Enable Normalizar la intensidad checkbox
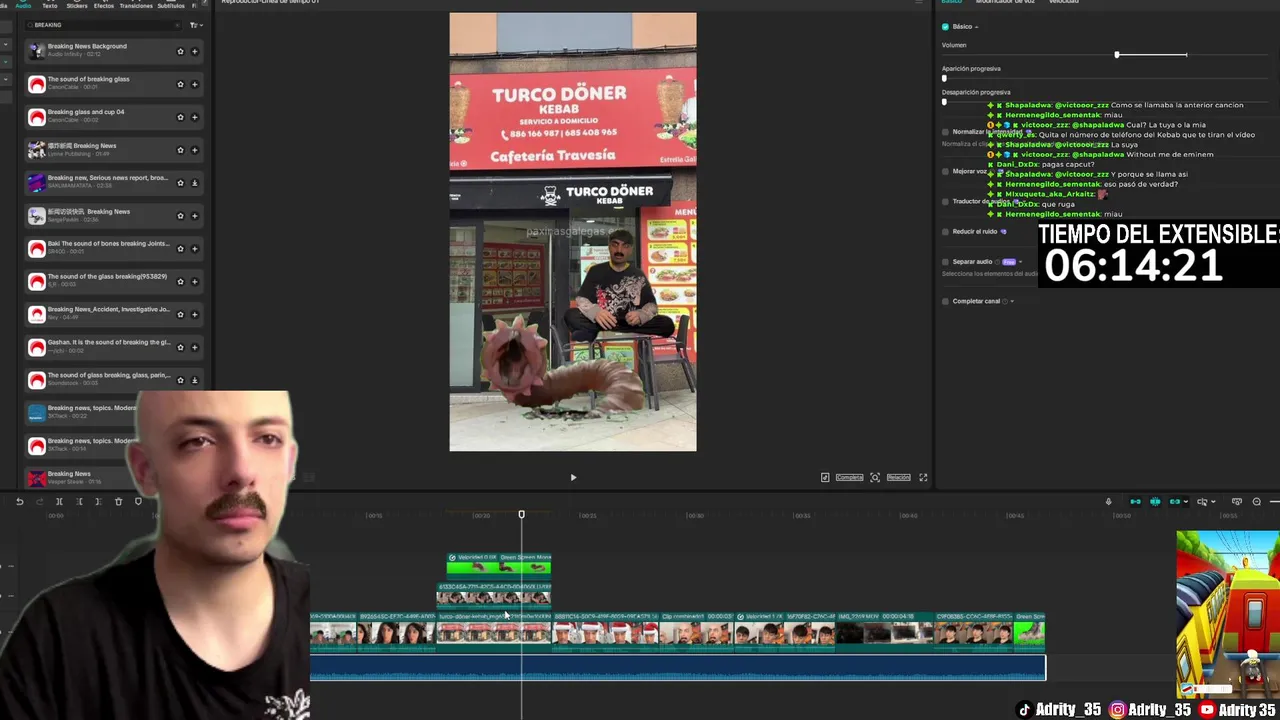The image size is (1280, 720). [945, 132]
